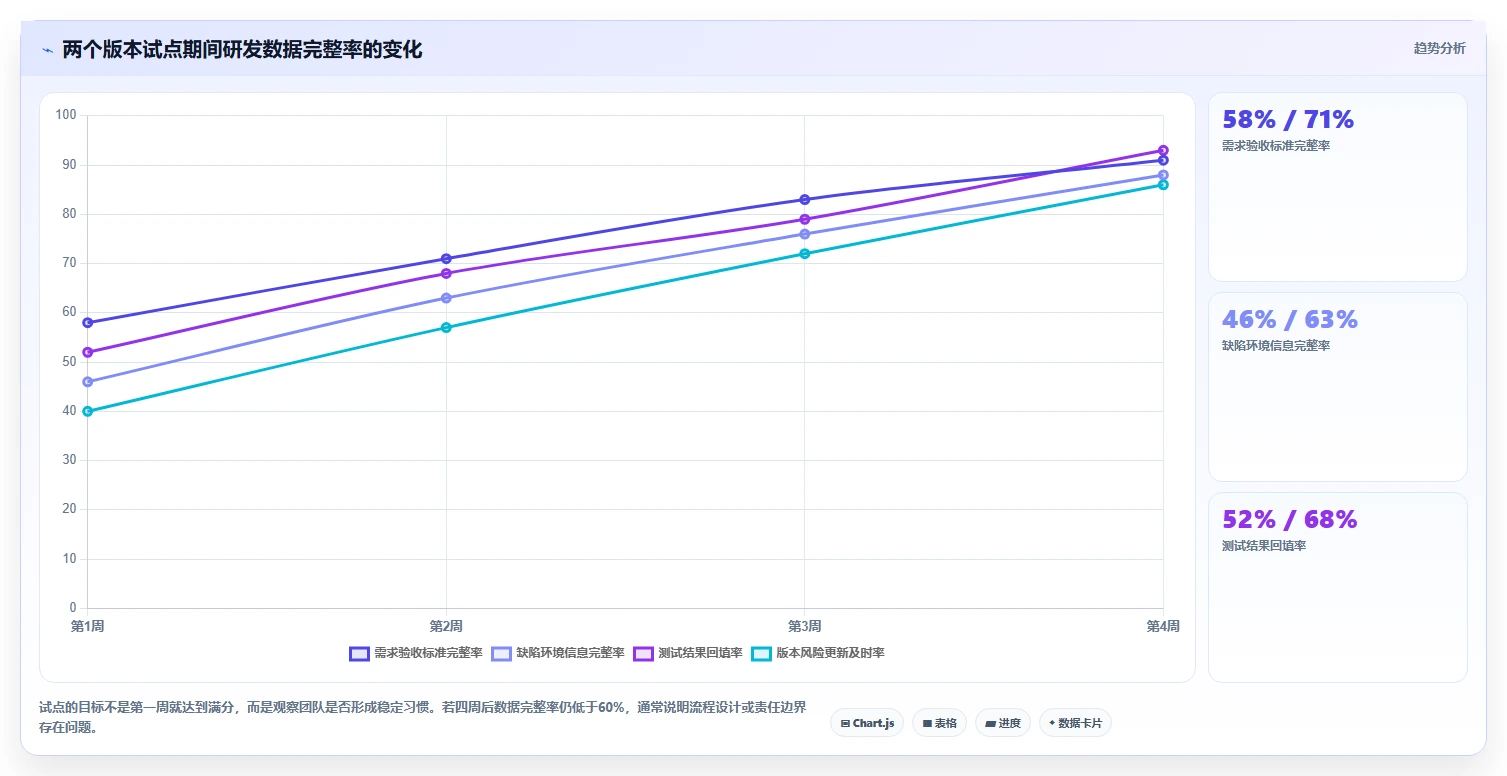This screenshot has height=776, width=1507.
Task: Toggle 测试结果回填率 legend swatch
Action: point(643,653)
